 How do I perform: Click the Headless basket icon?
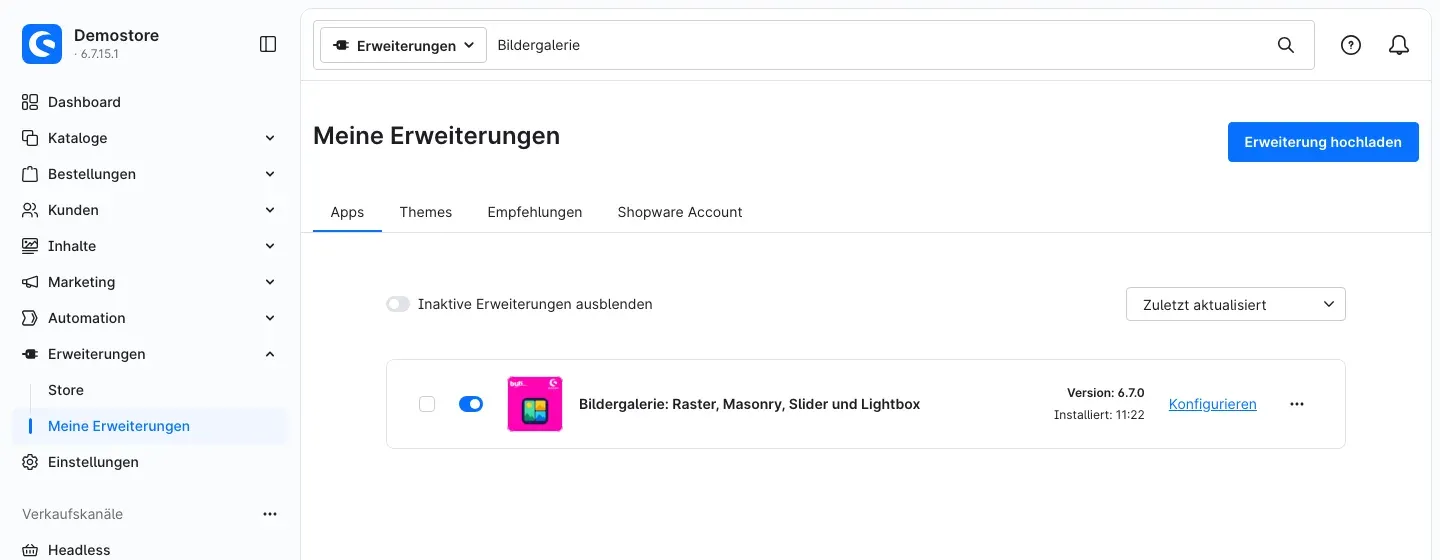pyautogui.click(x=30, y=550)
